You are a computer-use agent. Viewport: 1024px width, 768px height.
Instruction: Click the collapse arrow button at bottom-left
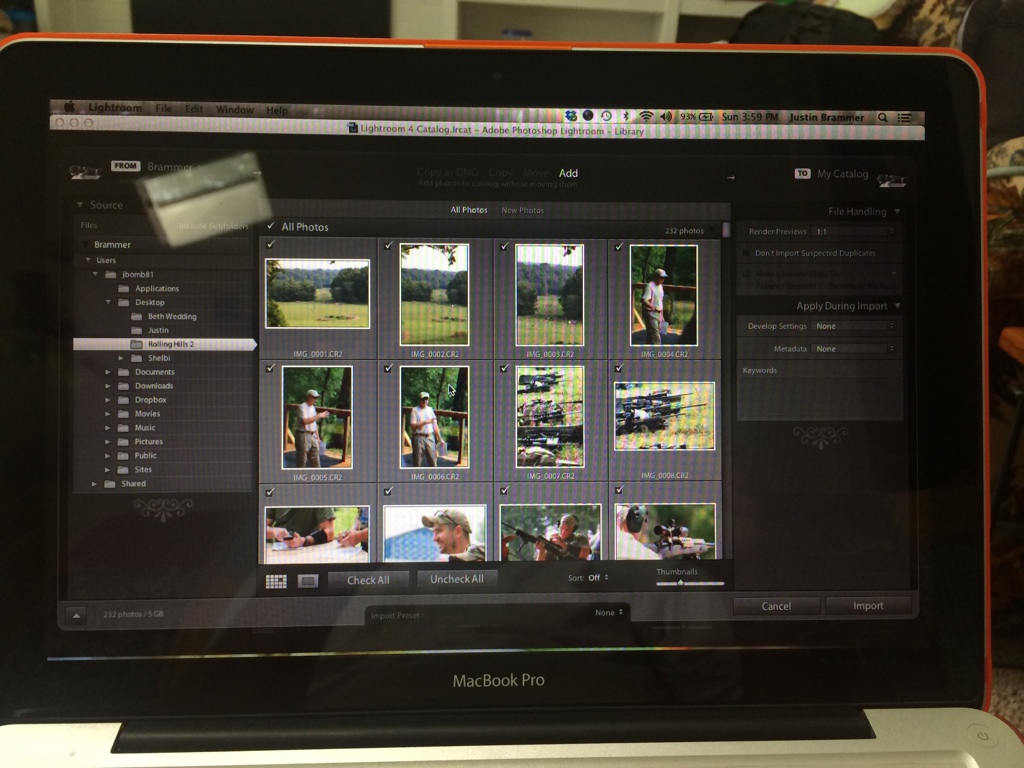pos(76,615)
